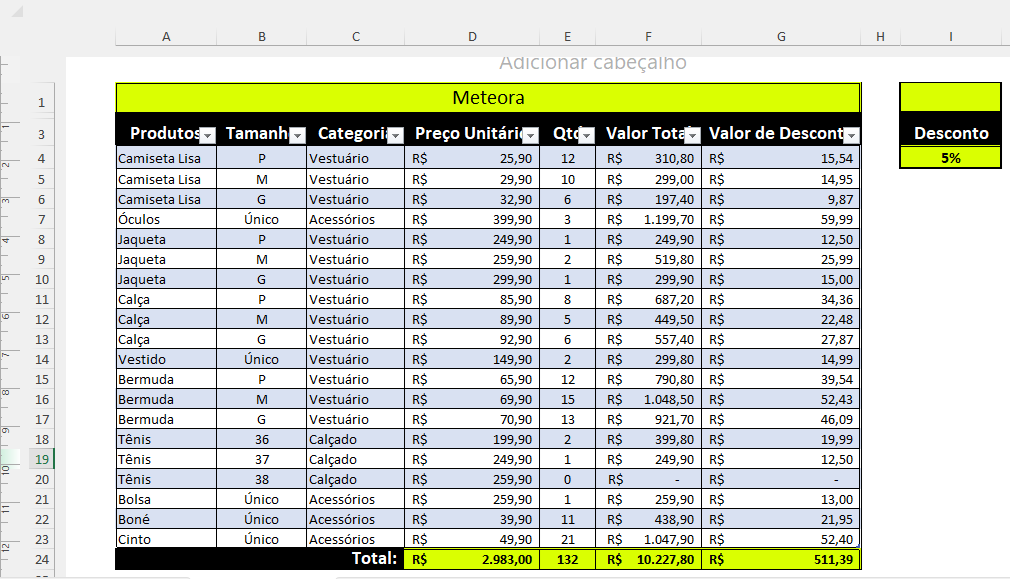Select size cell 38 for Tênis
The height and width of the screenshot is (579, 1010).
pyautogui.click(x=262, y=479)
